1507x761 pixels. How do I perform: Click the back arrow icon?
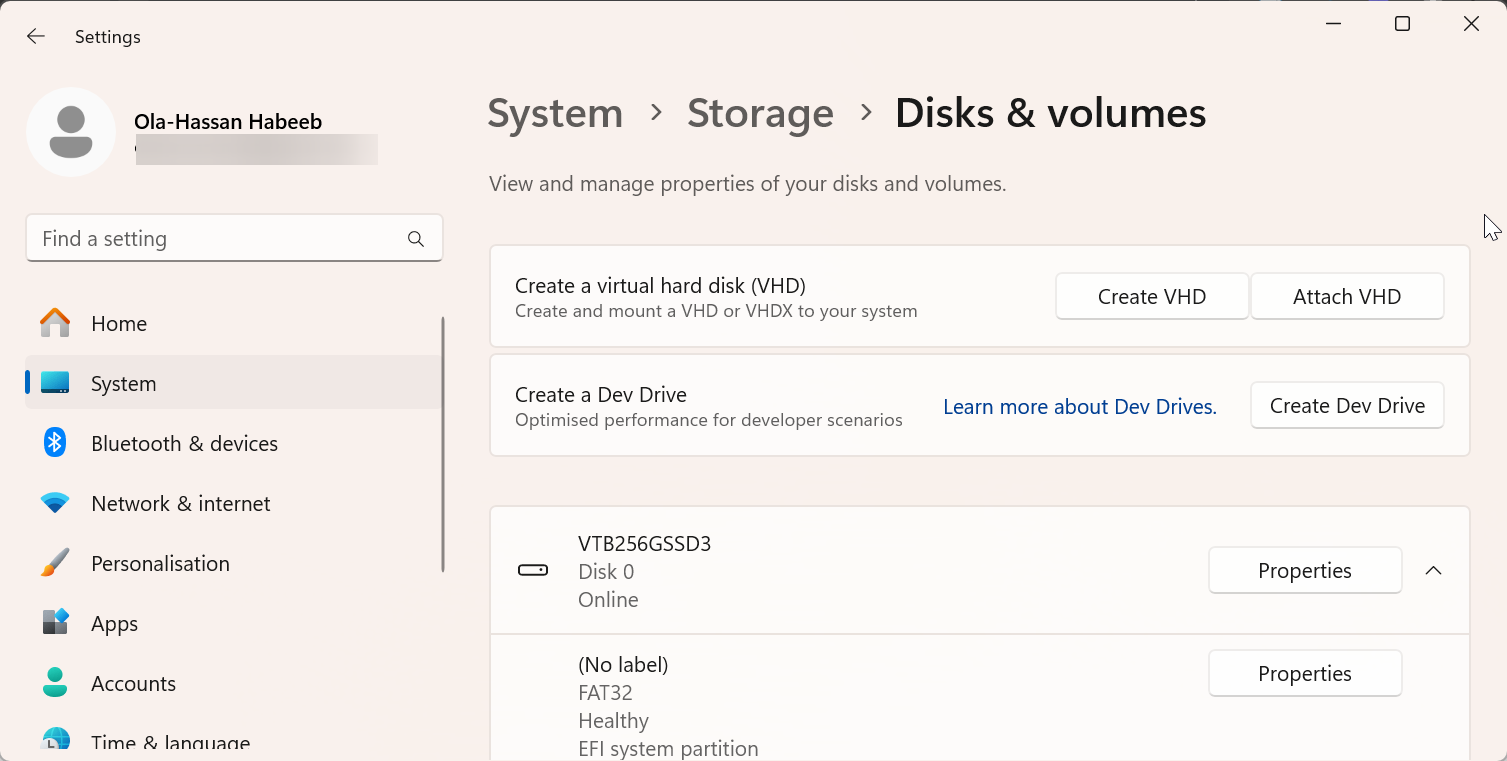(36, 37)
